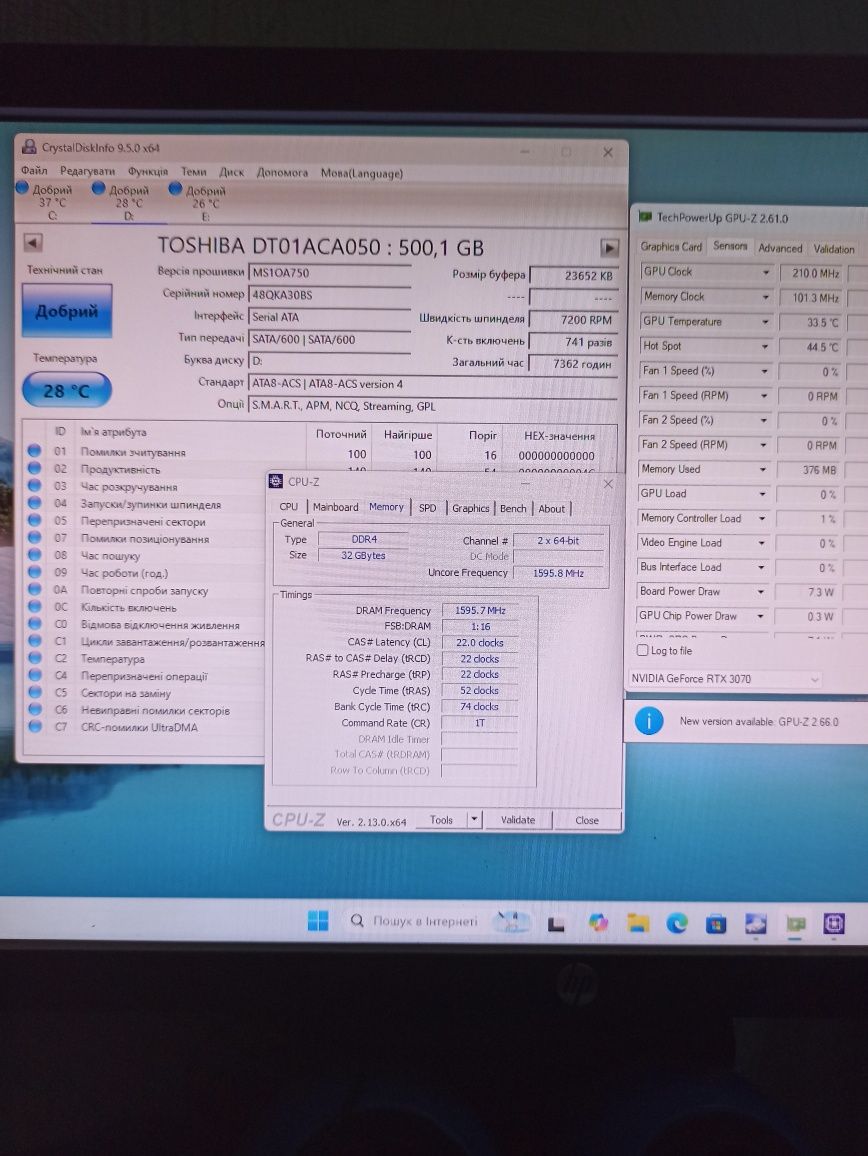Open GPU Clock sensor dropdown

[765, 272]
